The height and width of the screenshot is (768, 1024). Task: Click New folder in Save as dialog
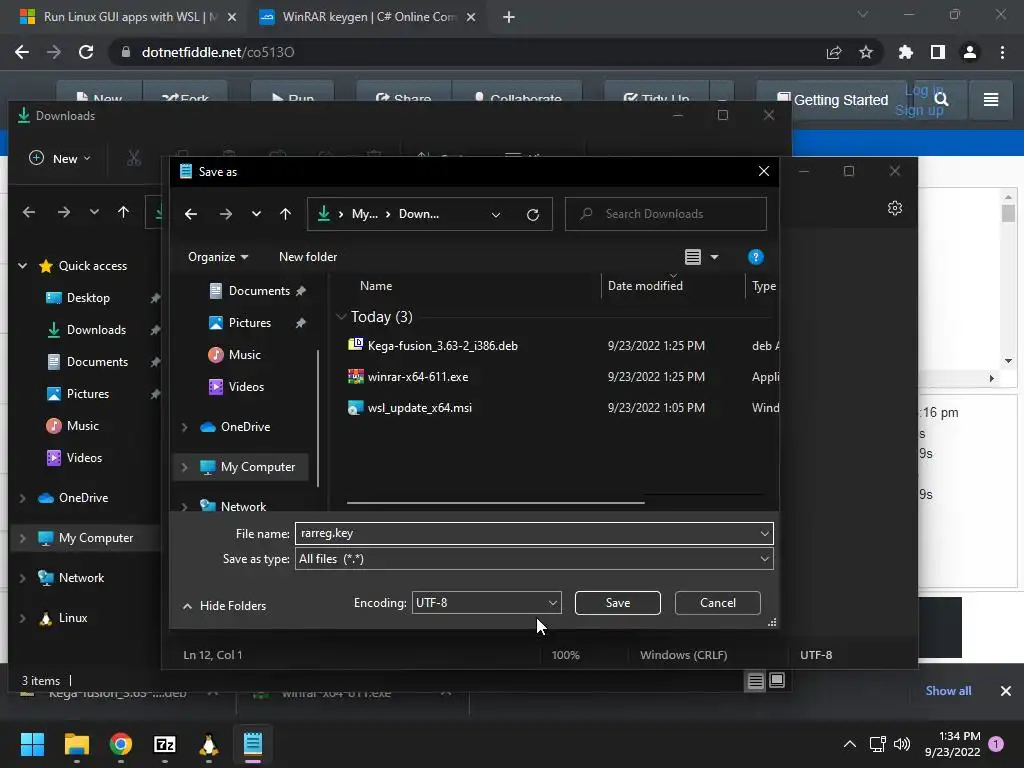[x=308, y=257]
